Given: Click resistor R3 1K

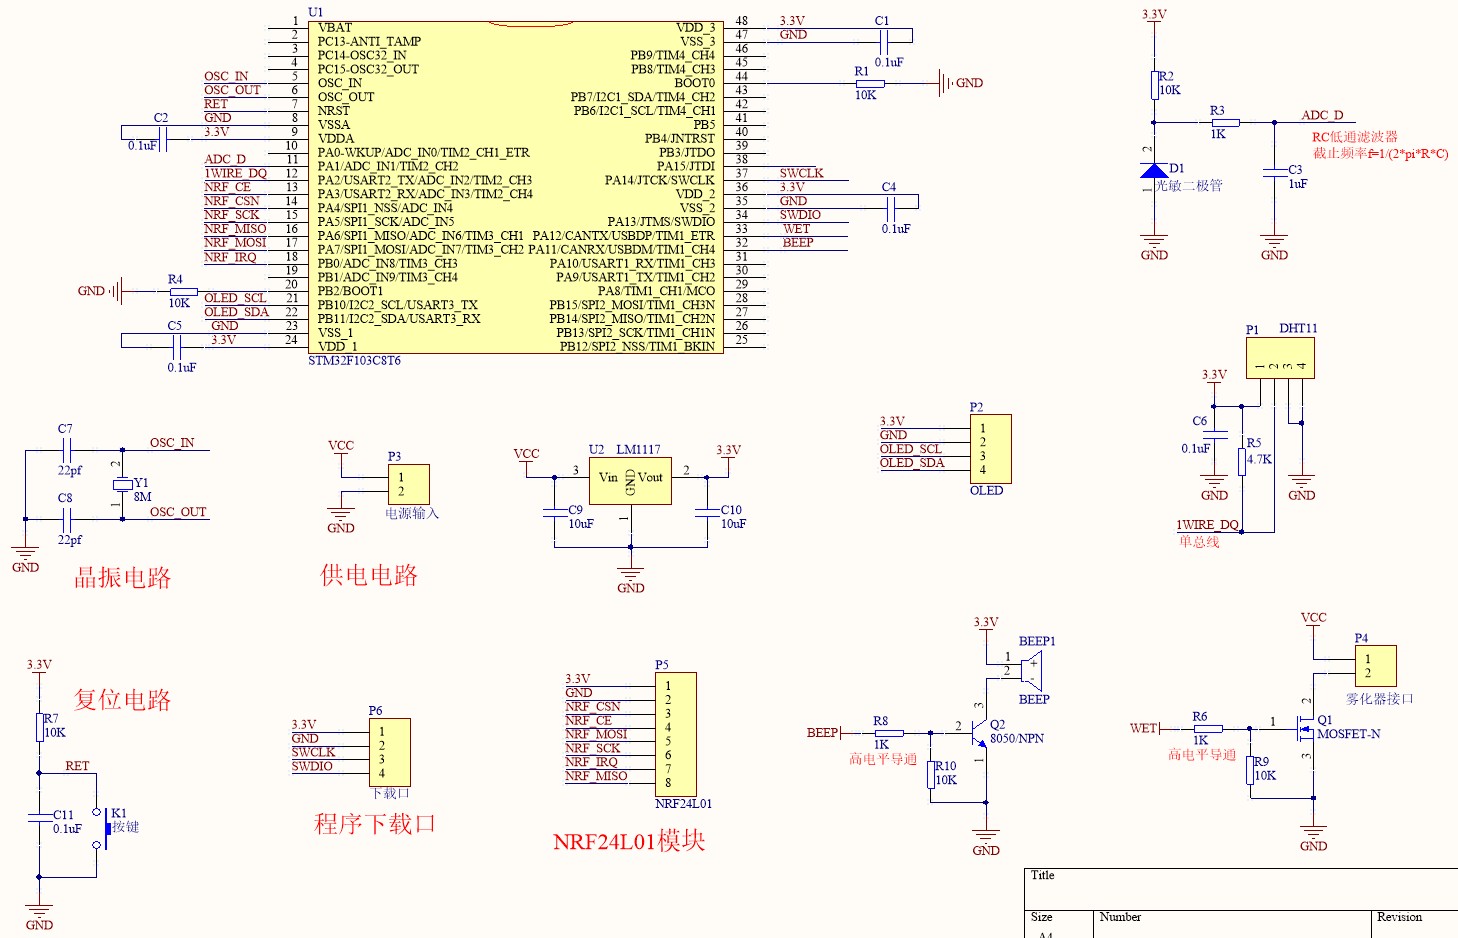Looking at the screenshot, I should 1225,123.
